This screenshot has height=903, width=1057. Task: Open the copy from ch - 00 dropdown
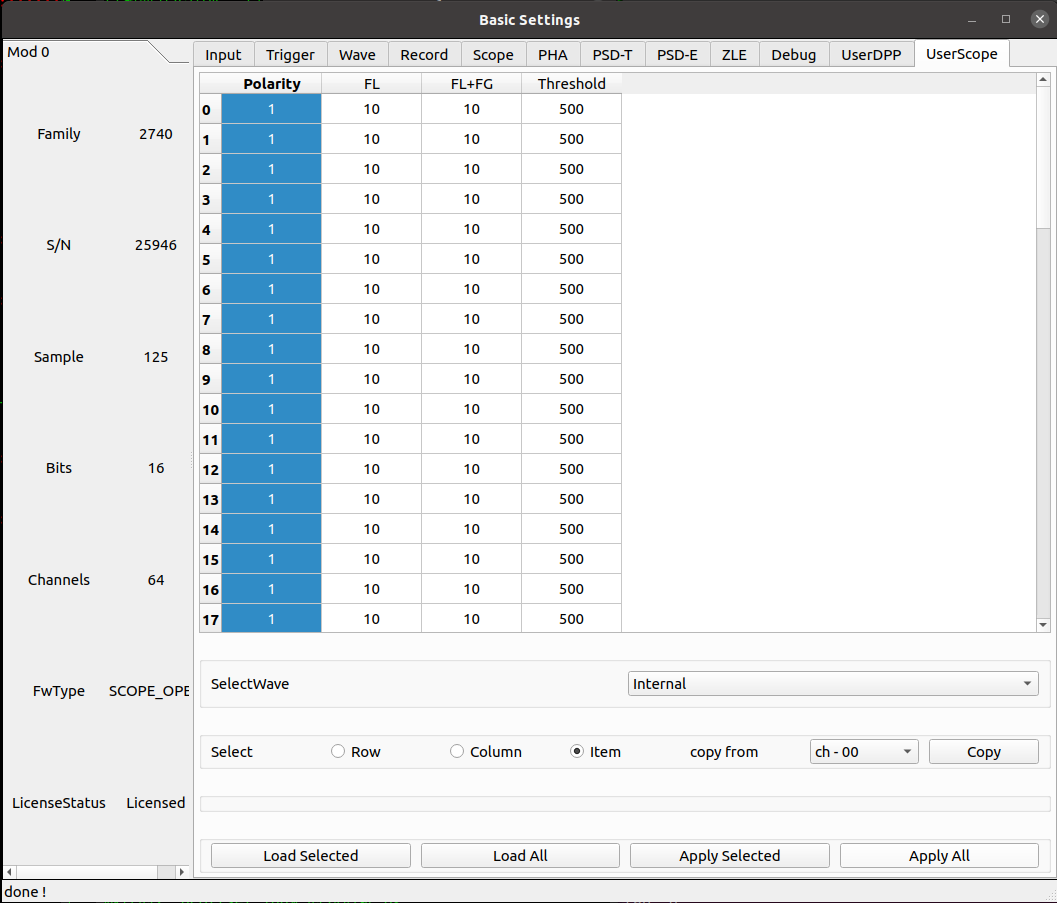pos(863,752)
